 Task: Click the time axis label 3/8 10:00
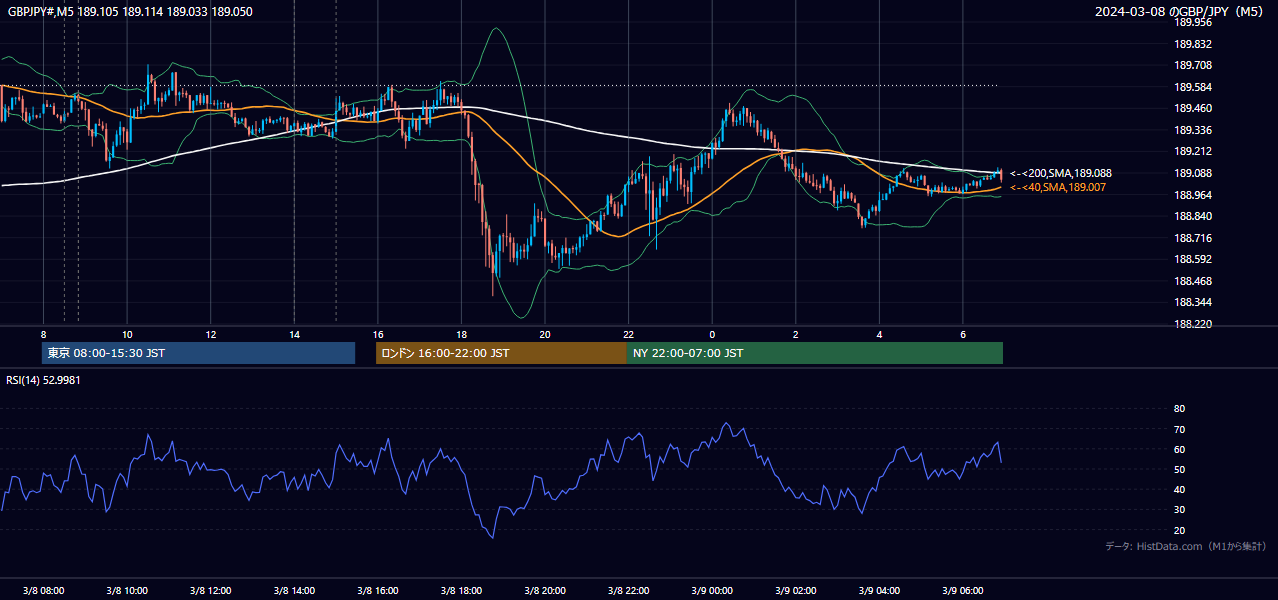[x=127, y=590]
